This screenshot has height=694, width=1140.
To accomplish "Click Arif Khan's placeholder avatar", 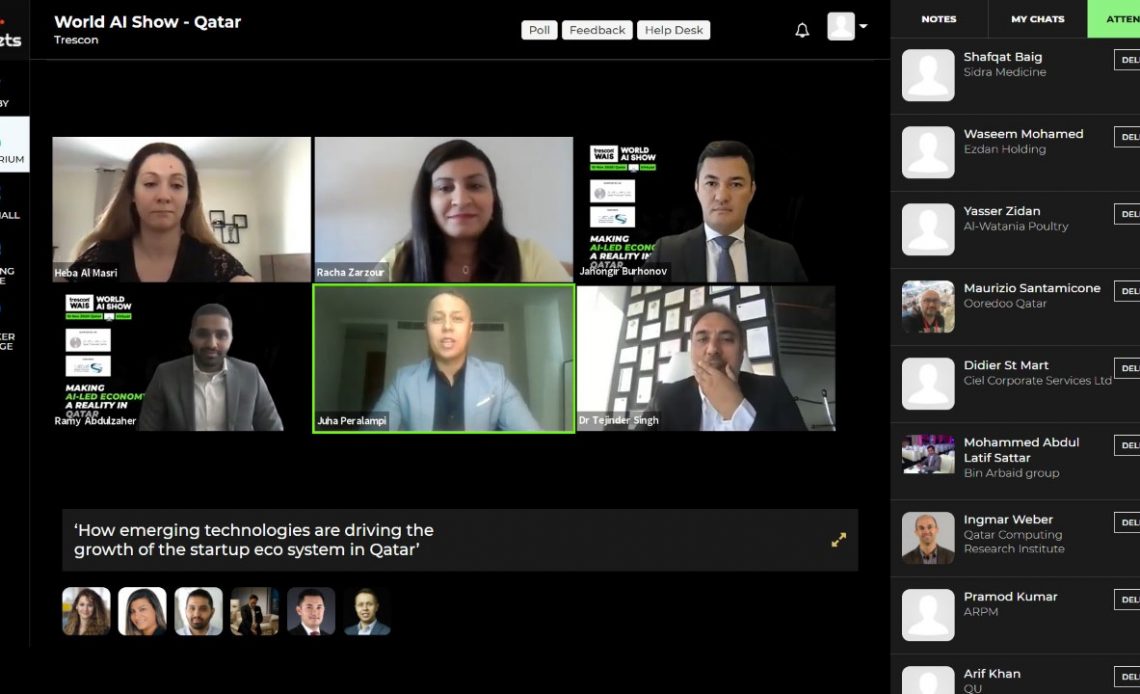I will point(928,680).
